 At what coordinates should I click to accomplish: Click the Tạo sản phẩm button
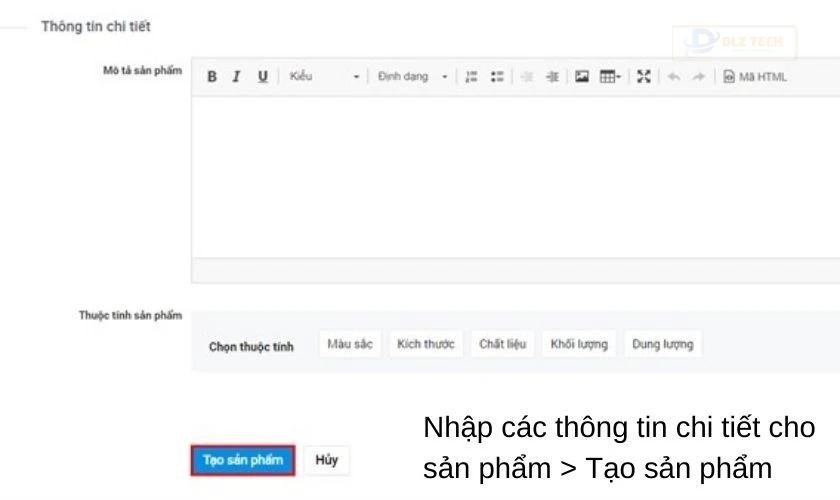(x=243, y=460)
